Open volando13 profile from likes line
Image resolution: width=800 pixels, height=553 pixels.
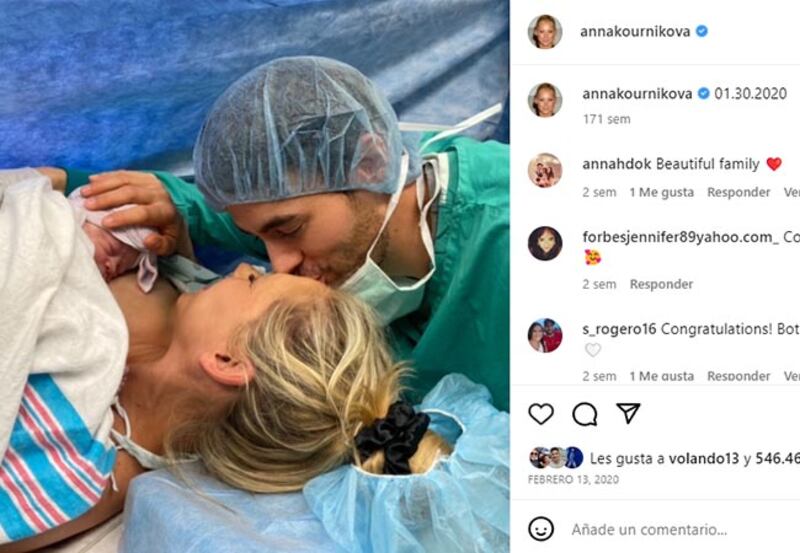704,459
